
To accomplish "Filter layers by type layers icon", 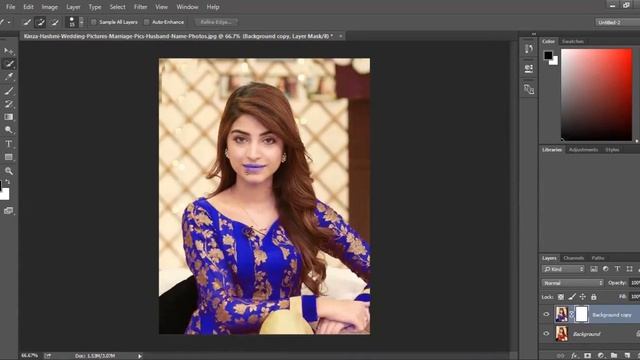I will tap(617, 269).
